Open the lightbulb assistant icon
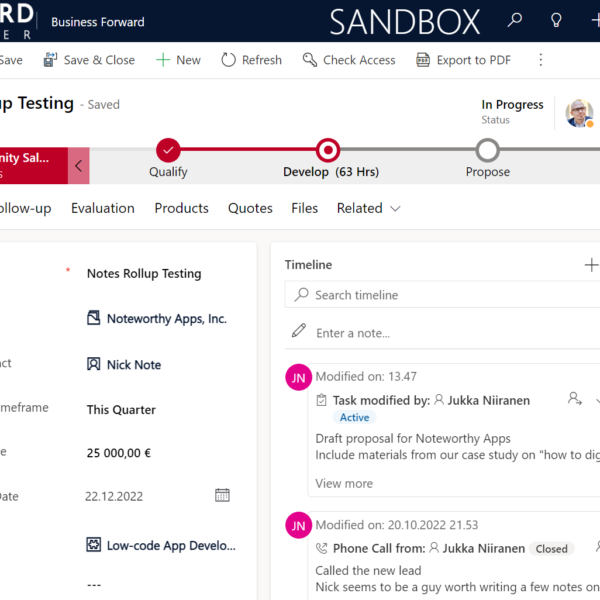Viewport: 600px width, 600px height. pyautogui.click(x=556, y=20)
